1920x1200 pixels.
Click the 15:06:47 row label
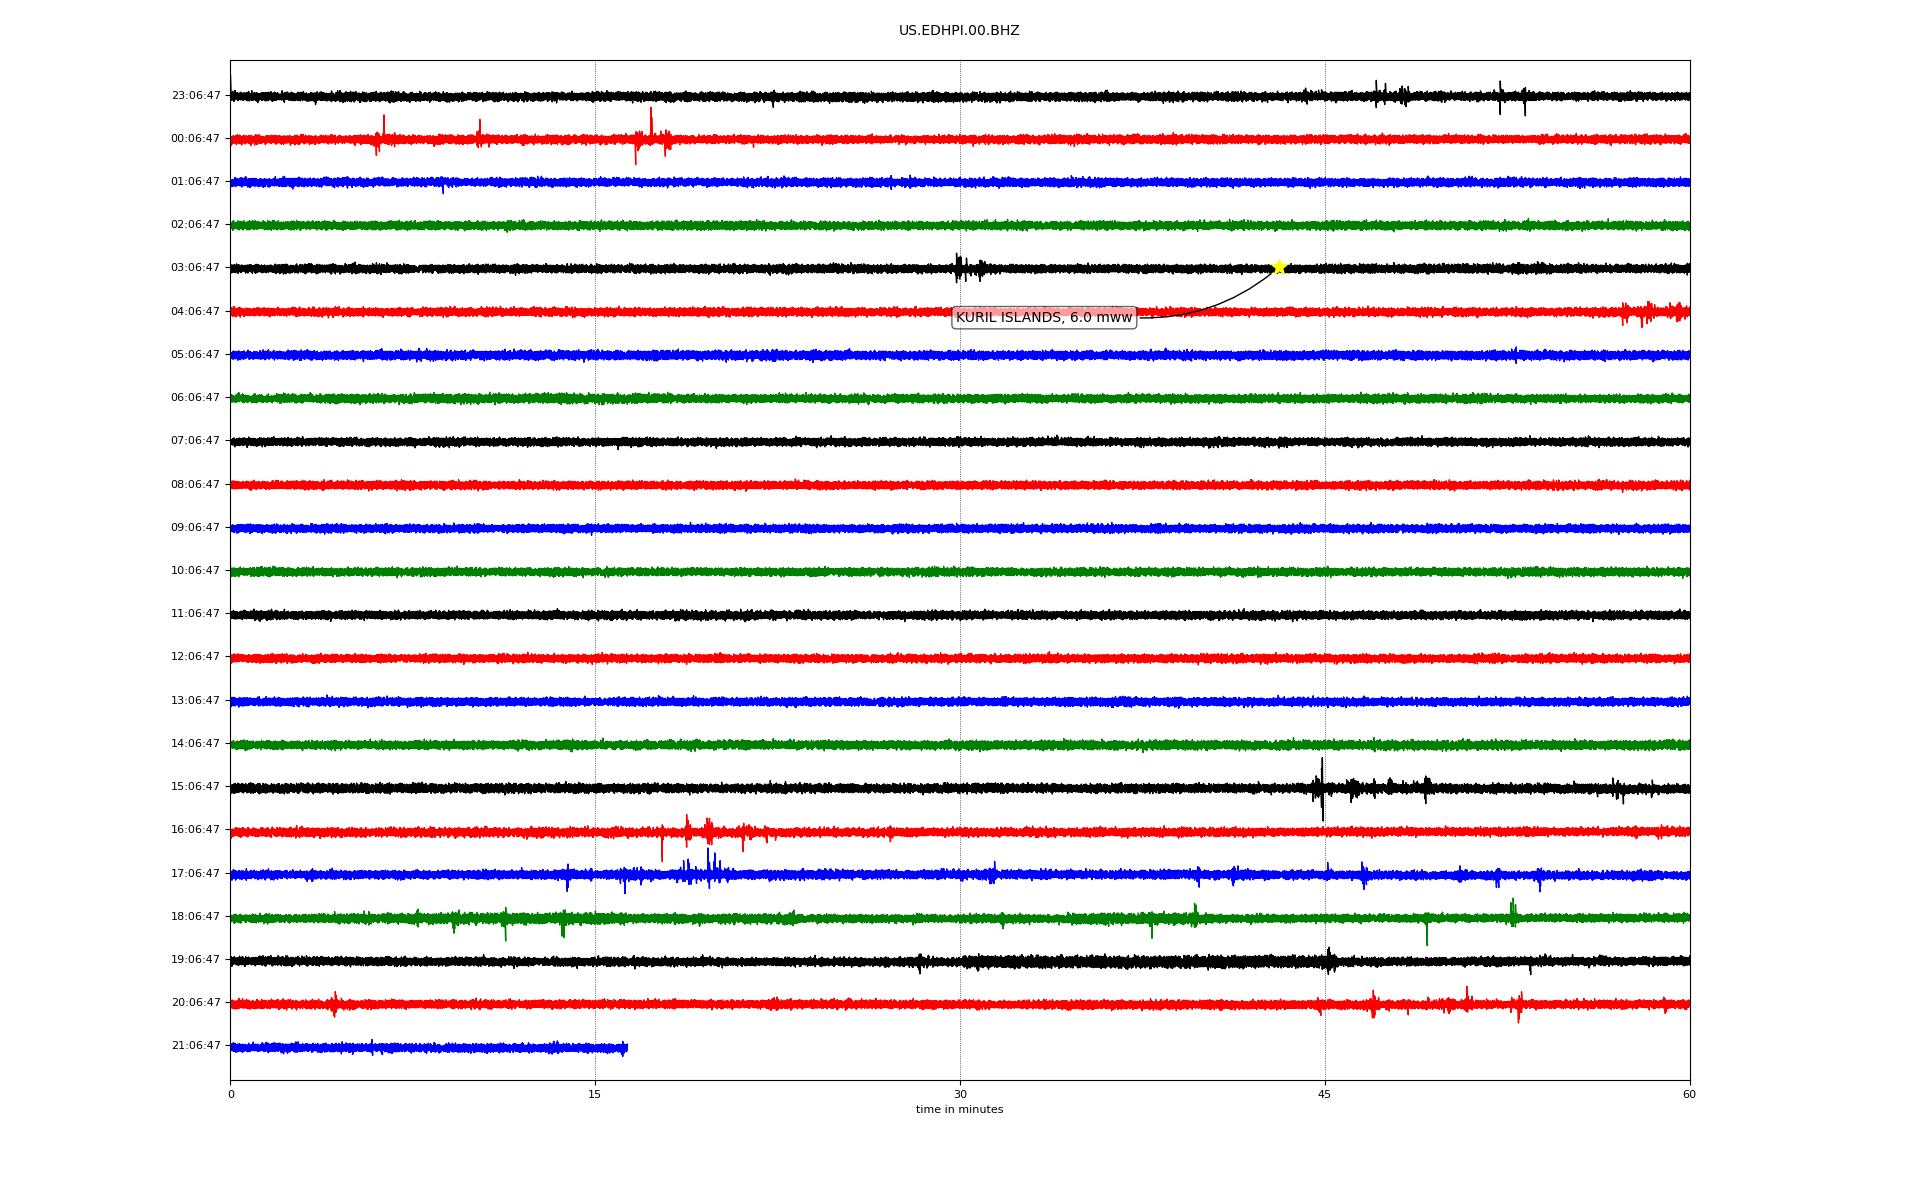pyautogui.click(x=196, y=787)
